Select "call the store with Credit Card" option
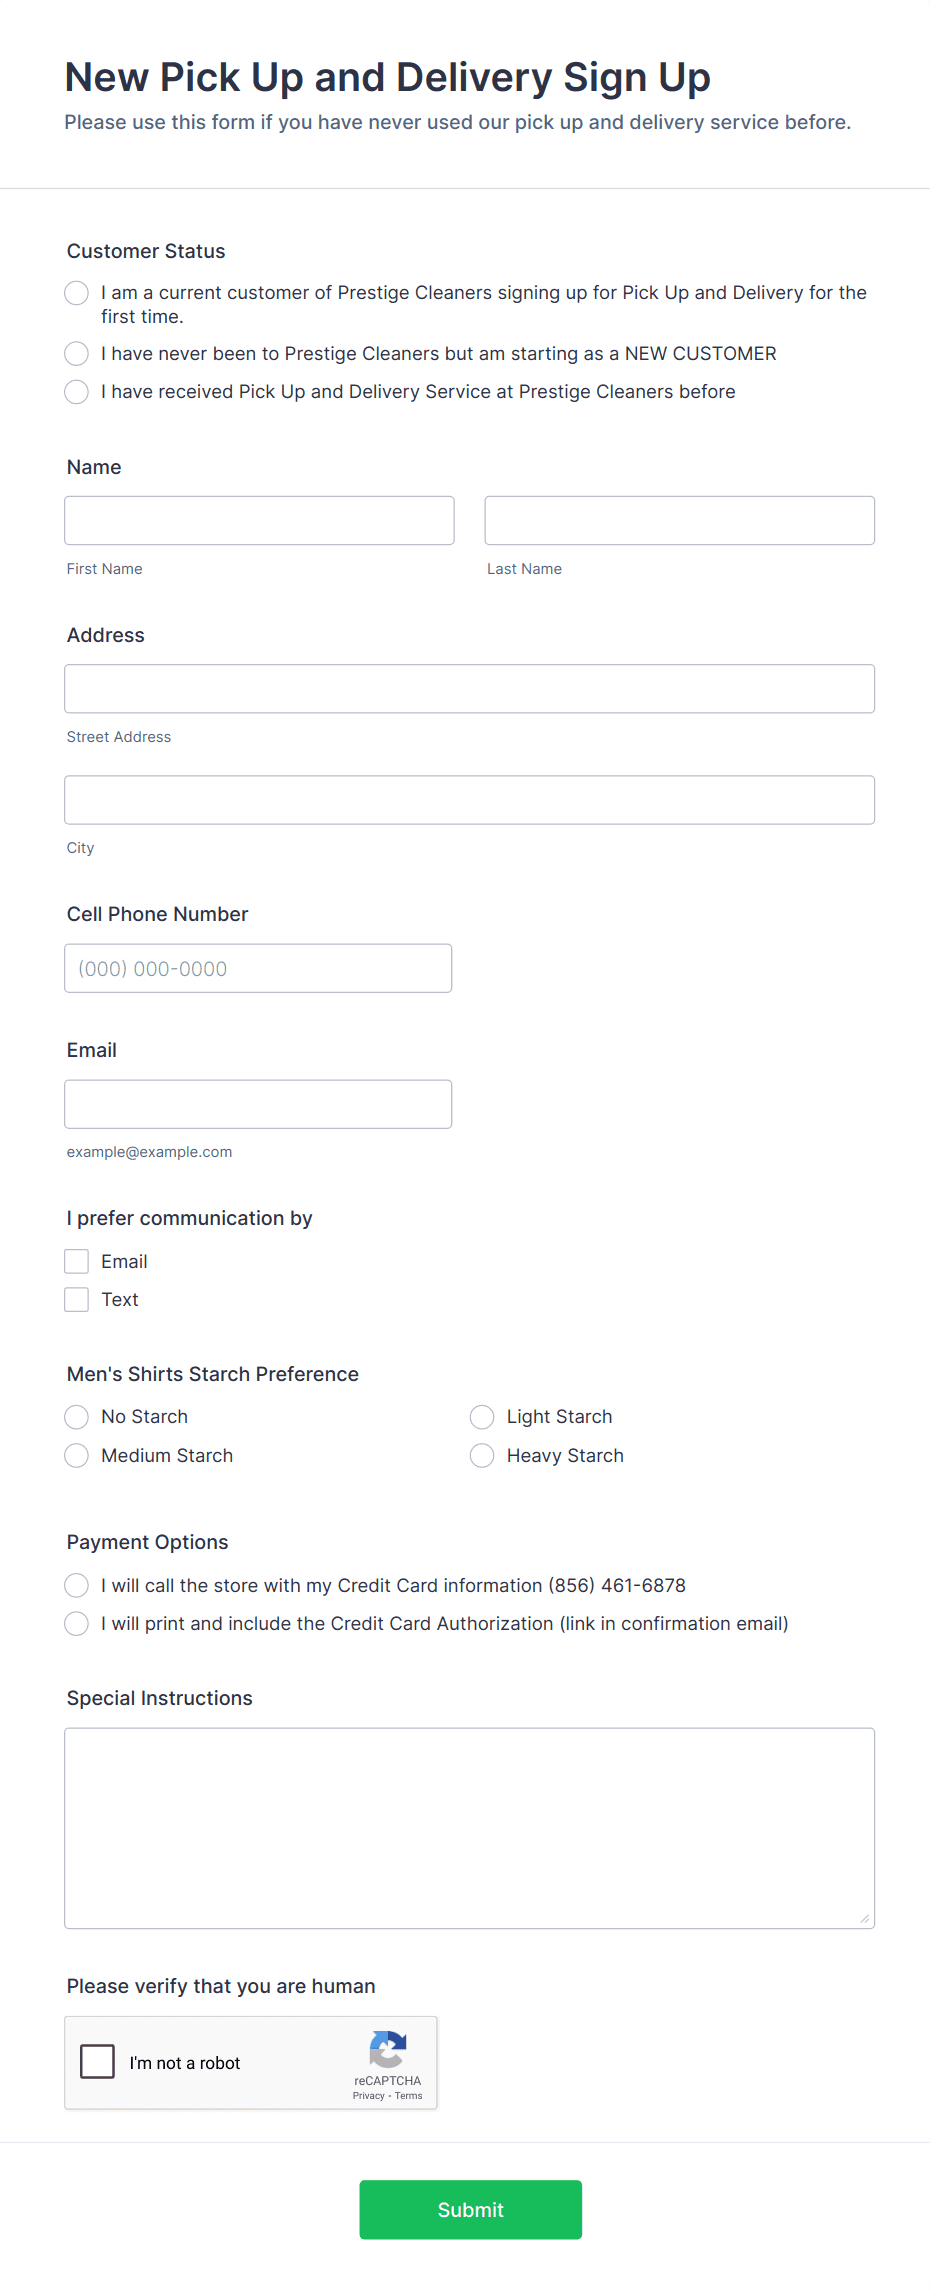930x2289 pixels. click(x=76, y=1585)
